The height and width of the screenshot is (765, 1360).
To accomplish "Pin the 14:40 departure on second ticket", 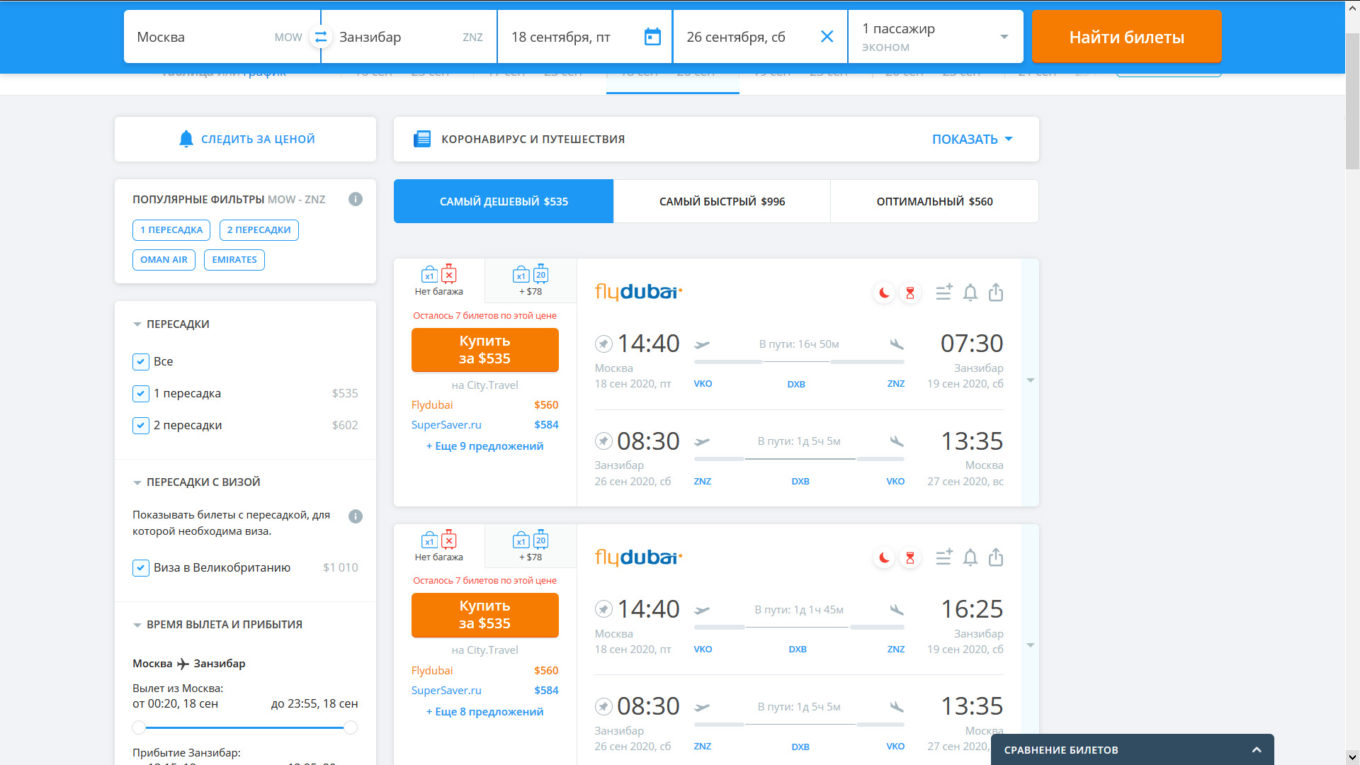I will point(604,608).
